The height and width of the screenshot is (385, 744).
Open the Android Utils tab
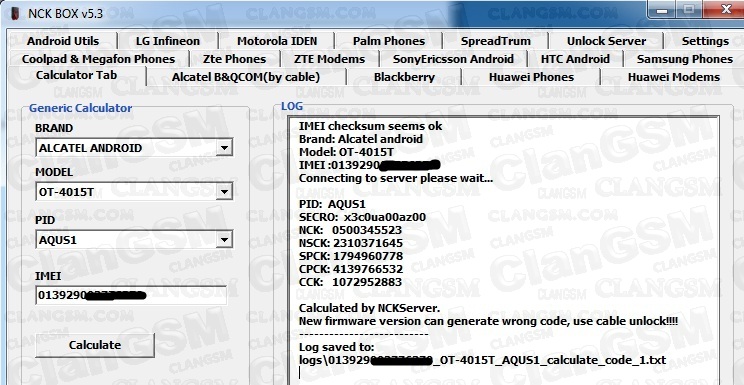(x=63, y=41)
